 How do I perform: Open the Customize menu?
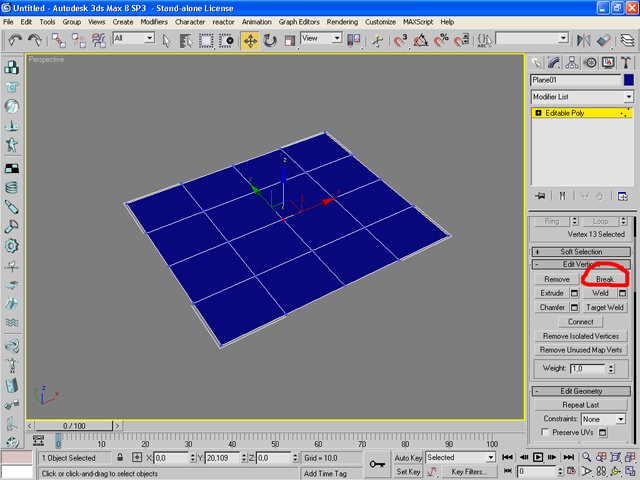tap(380, 22)
